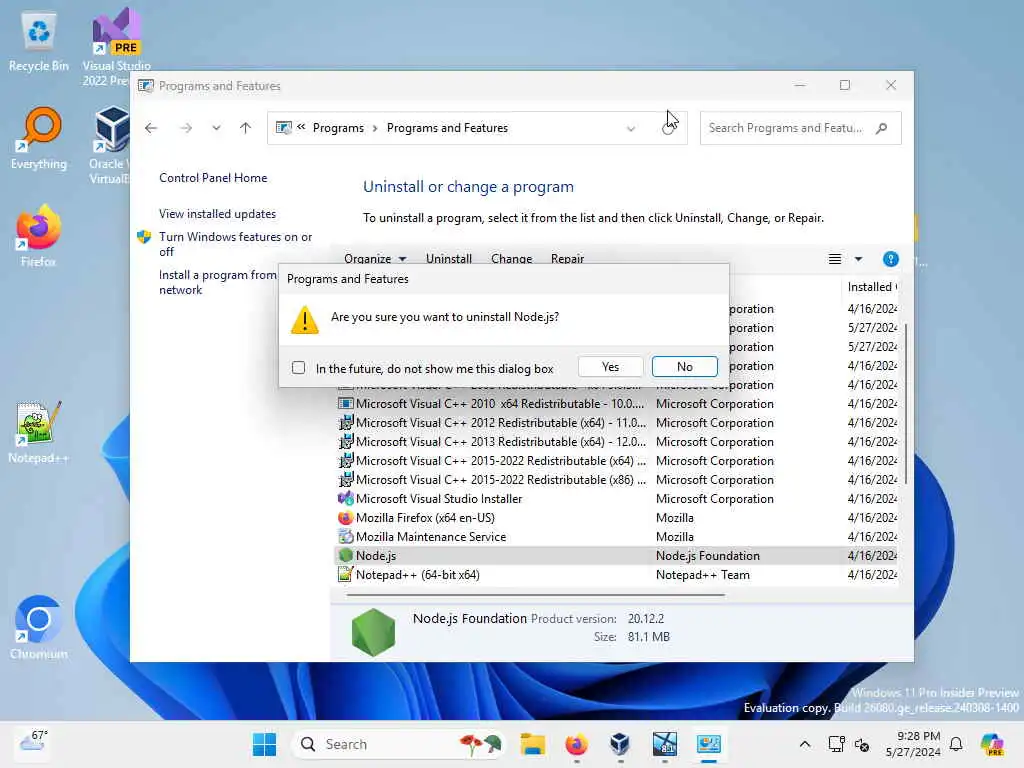Click the vertical scrollbar of program list
Image resolution: width=1024 pixels, height=768 pixels.
pyautogui.click(x=905, y=403)
